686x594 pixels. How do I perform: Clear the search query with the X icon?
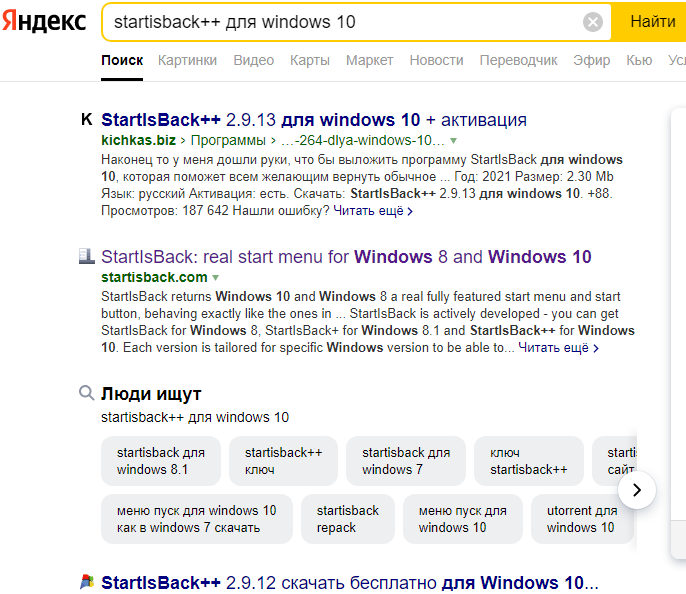point(593,22)
